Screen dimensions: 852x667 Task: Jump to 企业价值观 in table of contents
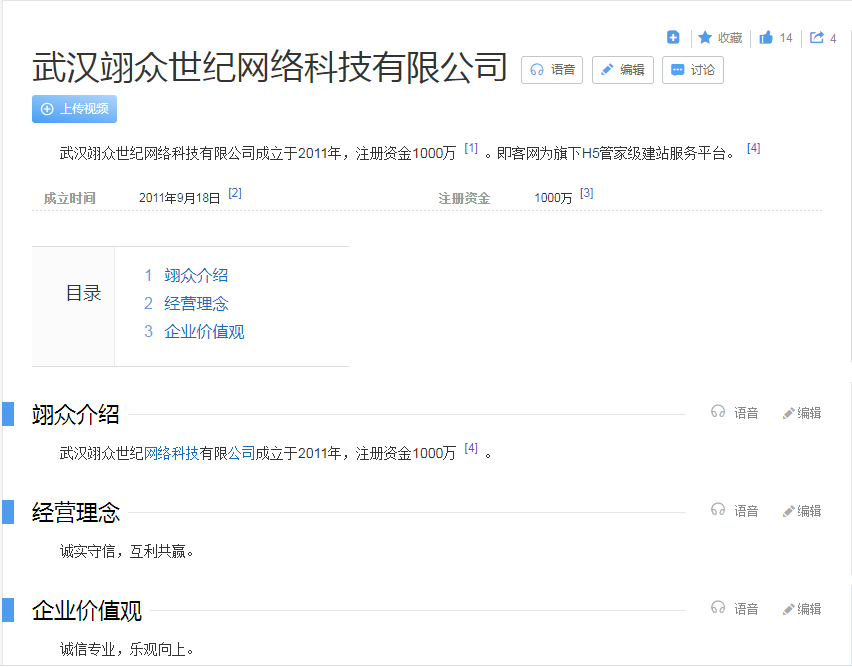(204, 332)
